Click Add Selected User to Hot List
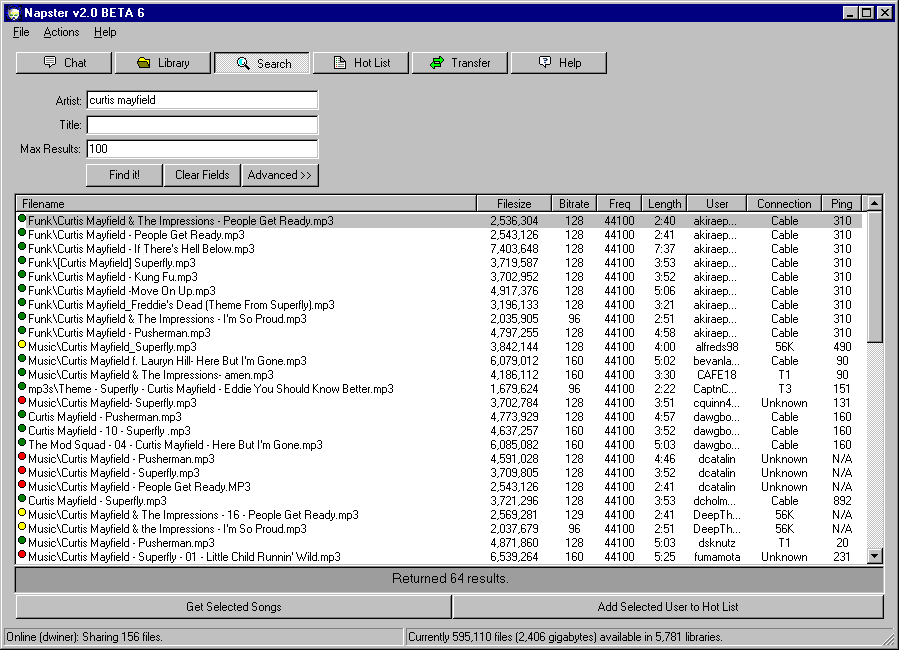This screenshot has height=650, width=899. (x=668, y=606)
